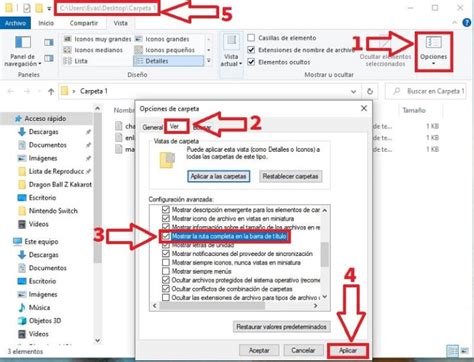This screenshot has width=474, height=362.
Task: Choose Iconos pequeños layout
Action: coord(165,50)
